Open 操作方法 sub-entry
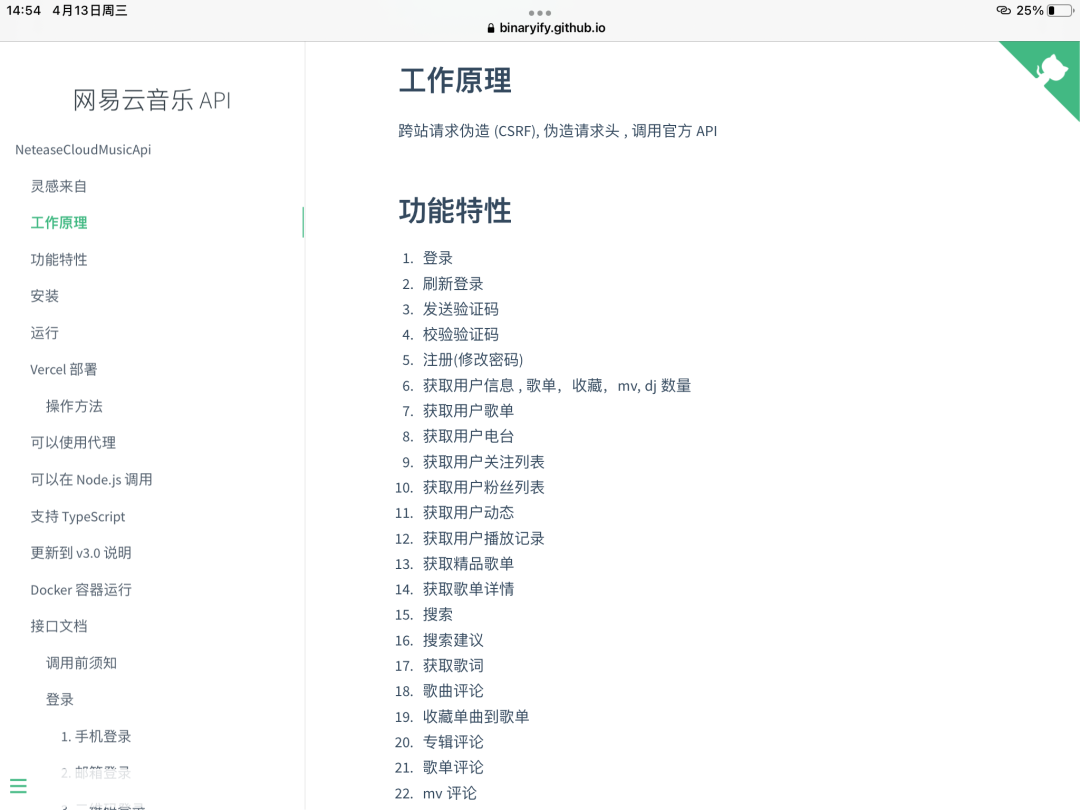This screenshot has width=1080, height=810. click(x=74, y=406)
